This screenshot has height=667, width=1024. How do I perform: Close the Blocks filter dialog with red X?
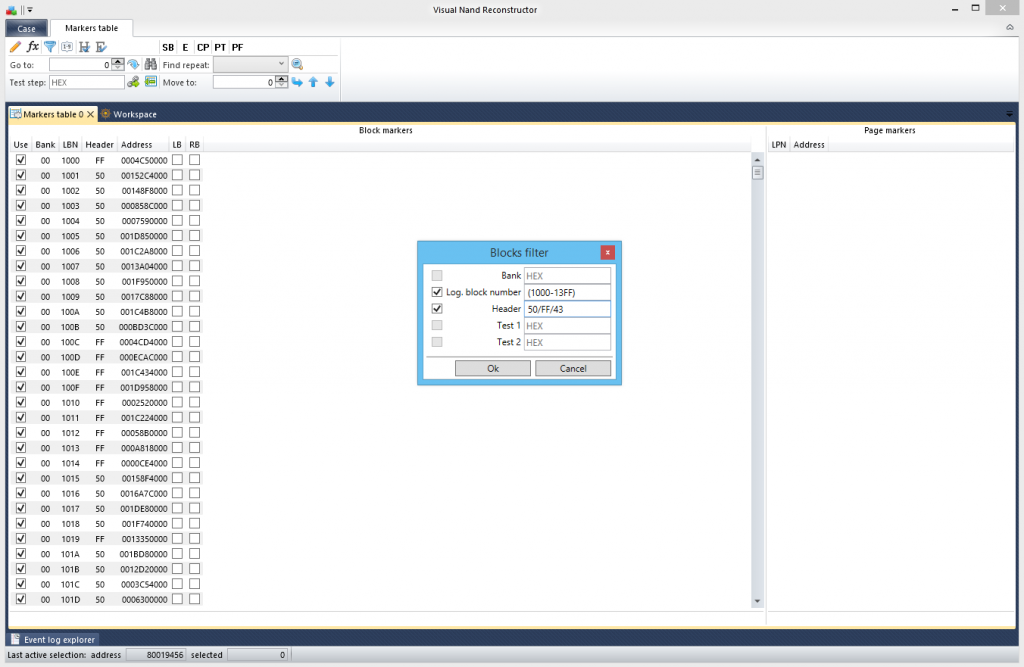607,252
